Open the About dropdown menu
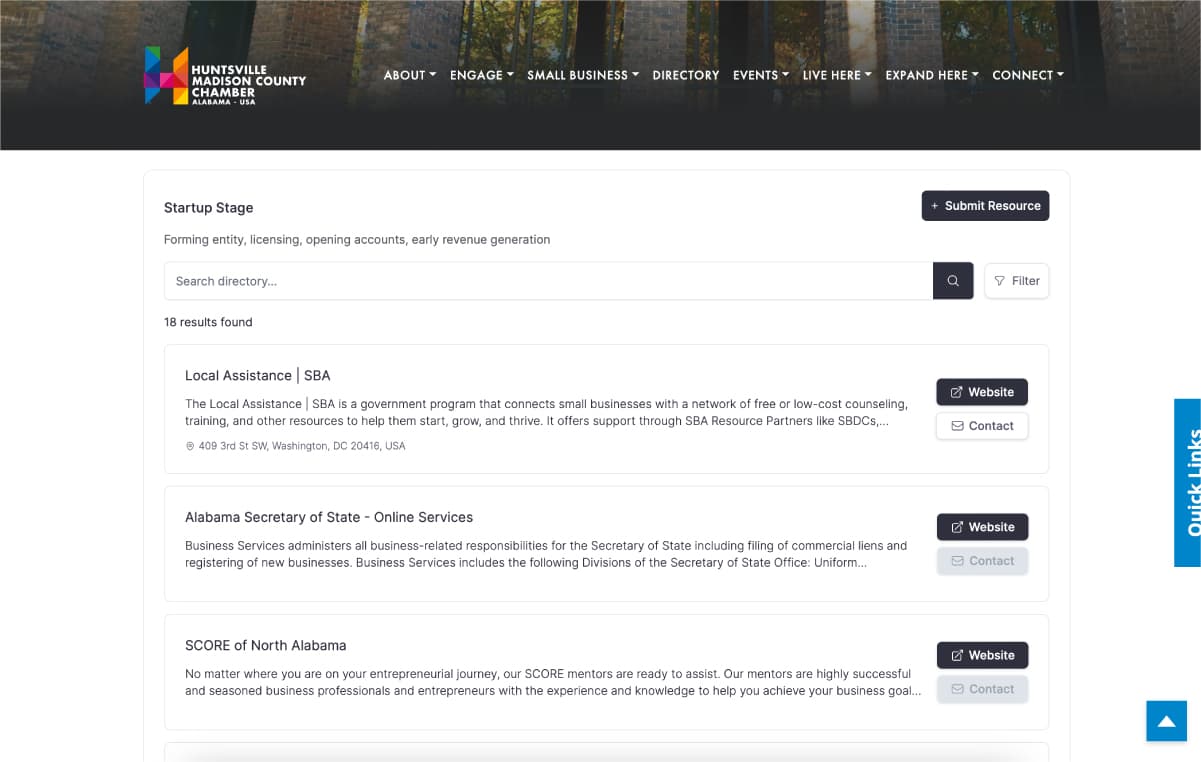Image resolution: width=1201 pixels, height=762 pixels. [410, 75]
